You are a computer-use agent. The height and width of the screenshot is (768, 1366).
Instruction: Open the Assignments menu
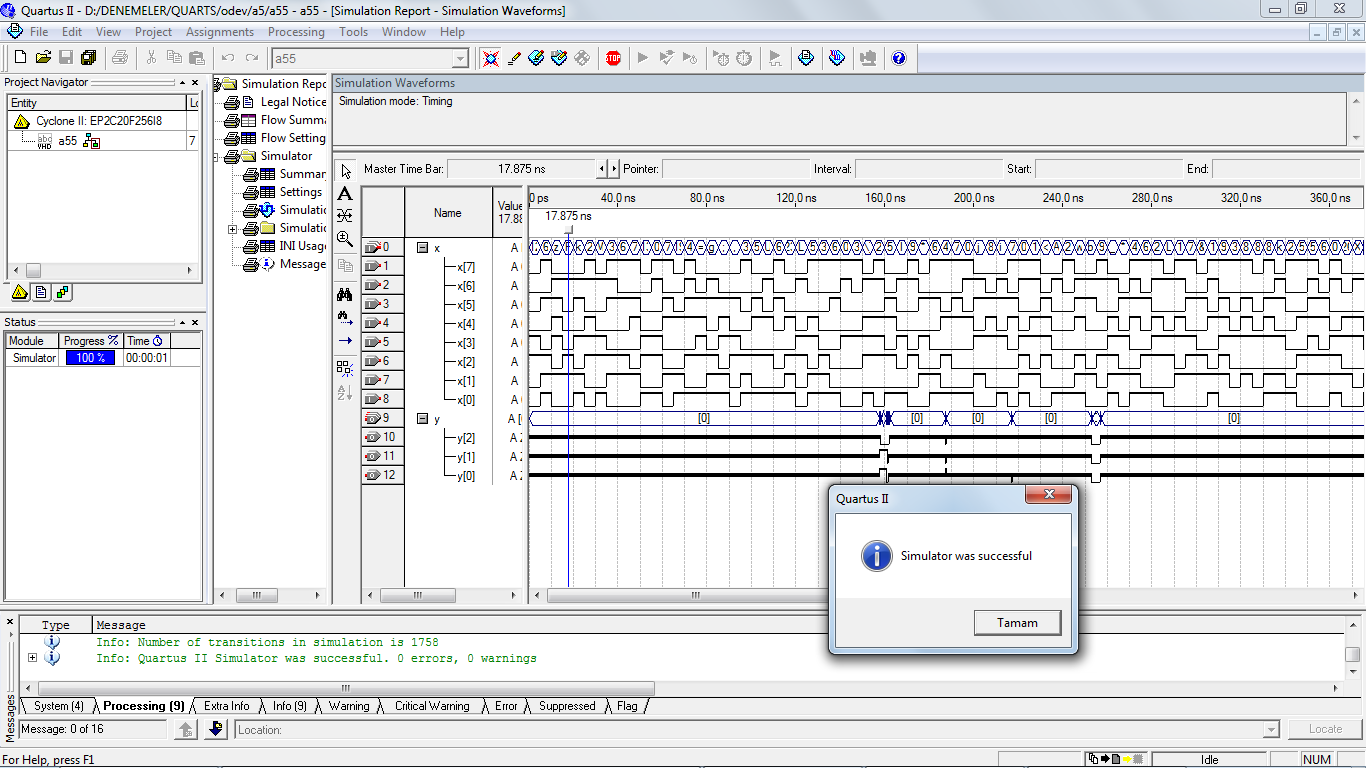220,32
